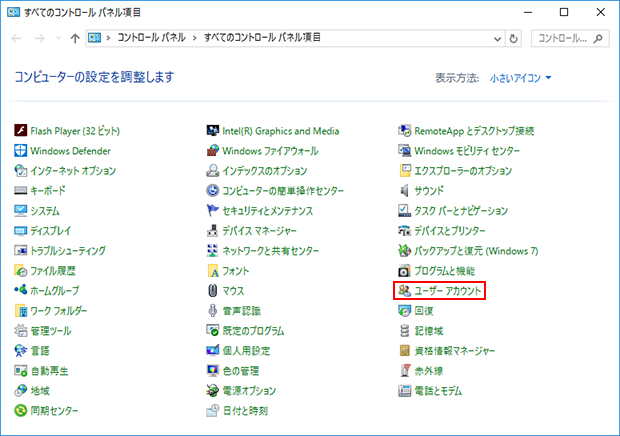Image resolution: width=620 pixels, height=436 pixels.
Task: Open the 表示方法 小さいアイコン dropdown
Action: click(520, 78)
